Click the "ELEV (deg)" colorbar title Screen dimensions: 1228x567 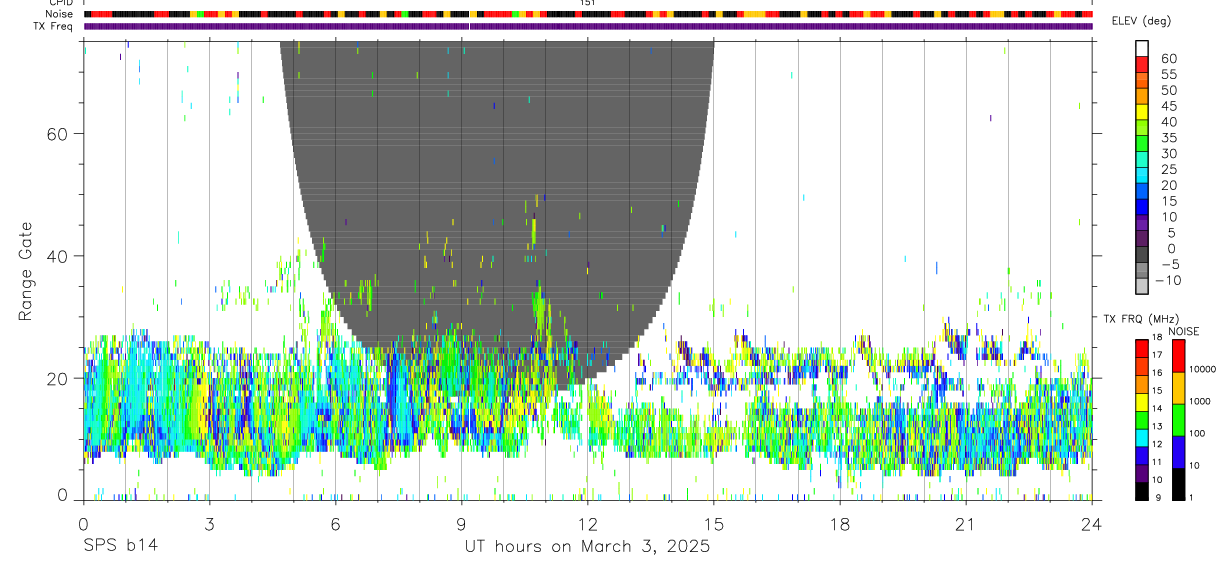(1141, 21)
